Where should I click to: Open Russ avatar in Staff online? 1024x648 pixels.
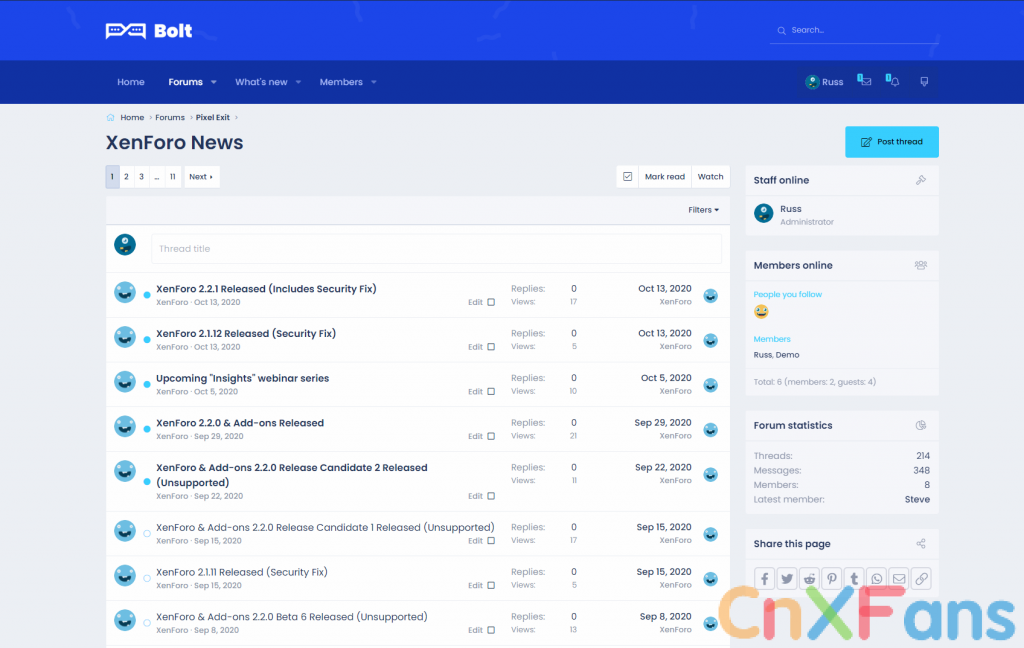coord(763,213)
